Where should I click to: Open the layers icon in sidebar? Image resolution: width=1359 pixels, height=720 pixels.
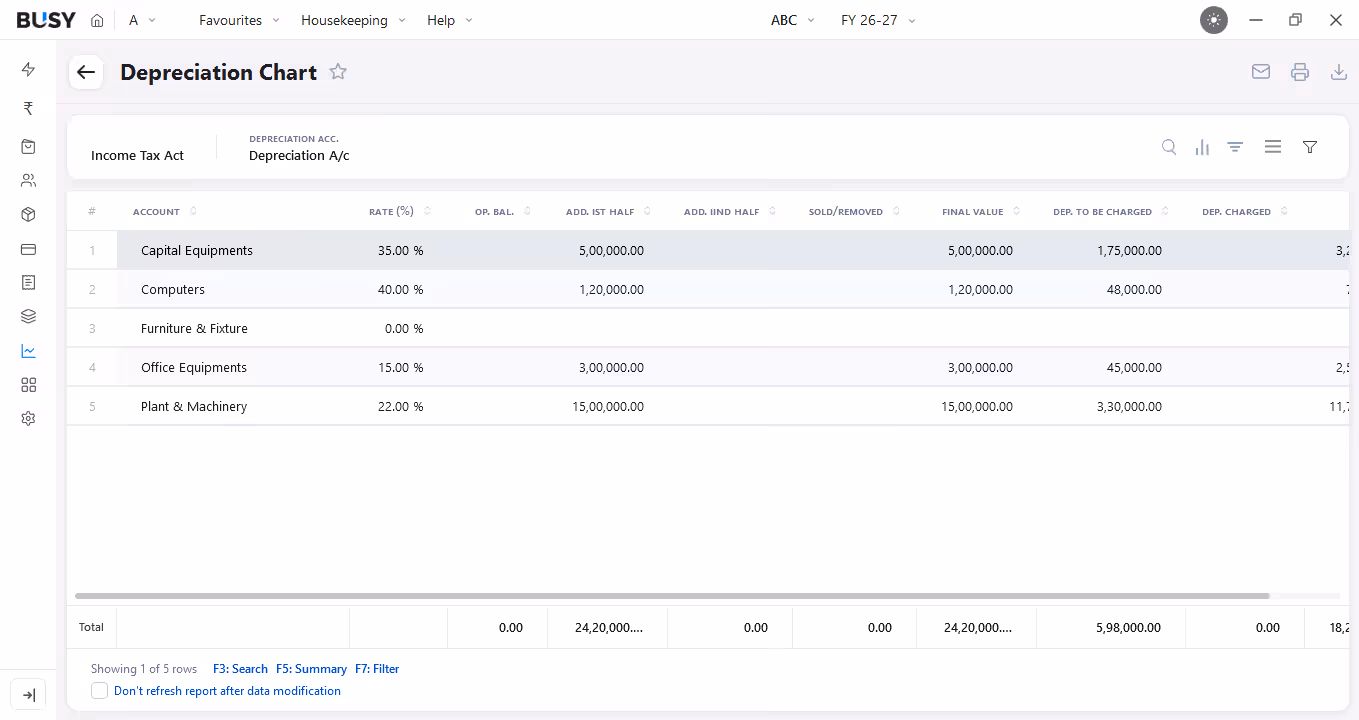(x=28, y=317)
